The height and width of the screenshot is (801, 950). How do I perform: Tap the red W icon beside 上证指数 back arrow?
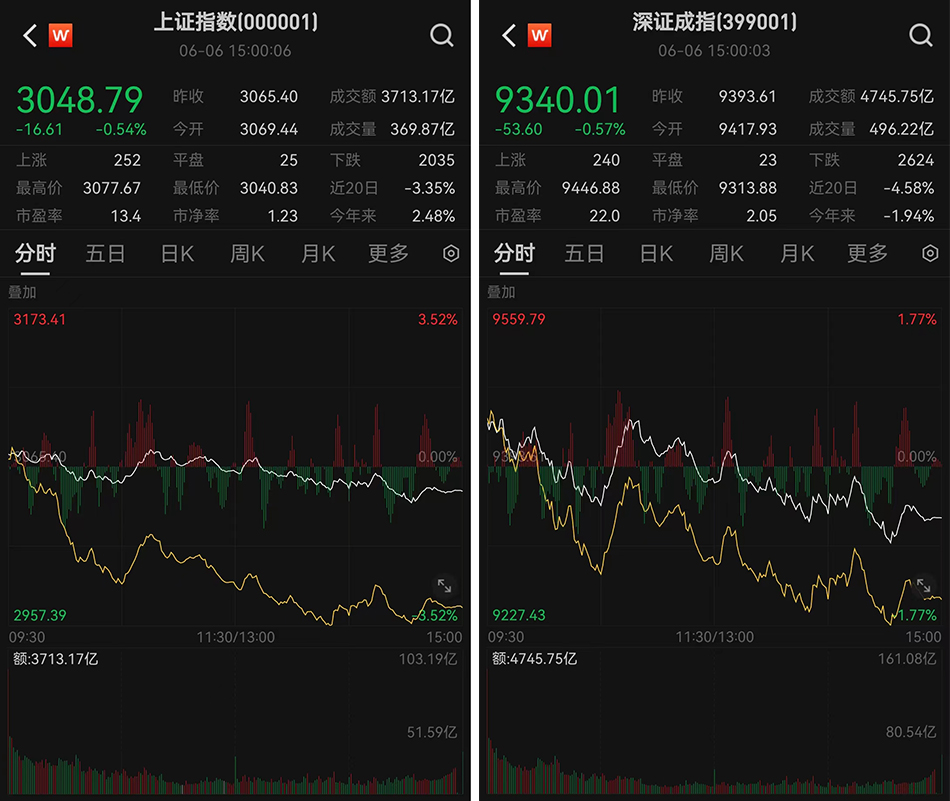tap(61, 36)
